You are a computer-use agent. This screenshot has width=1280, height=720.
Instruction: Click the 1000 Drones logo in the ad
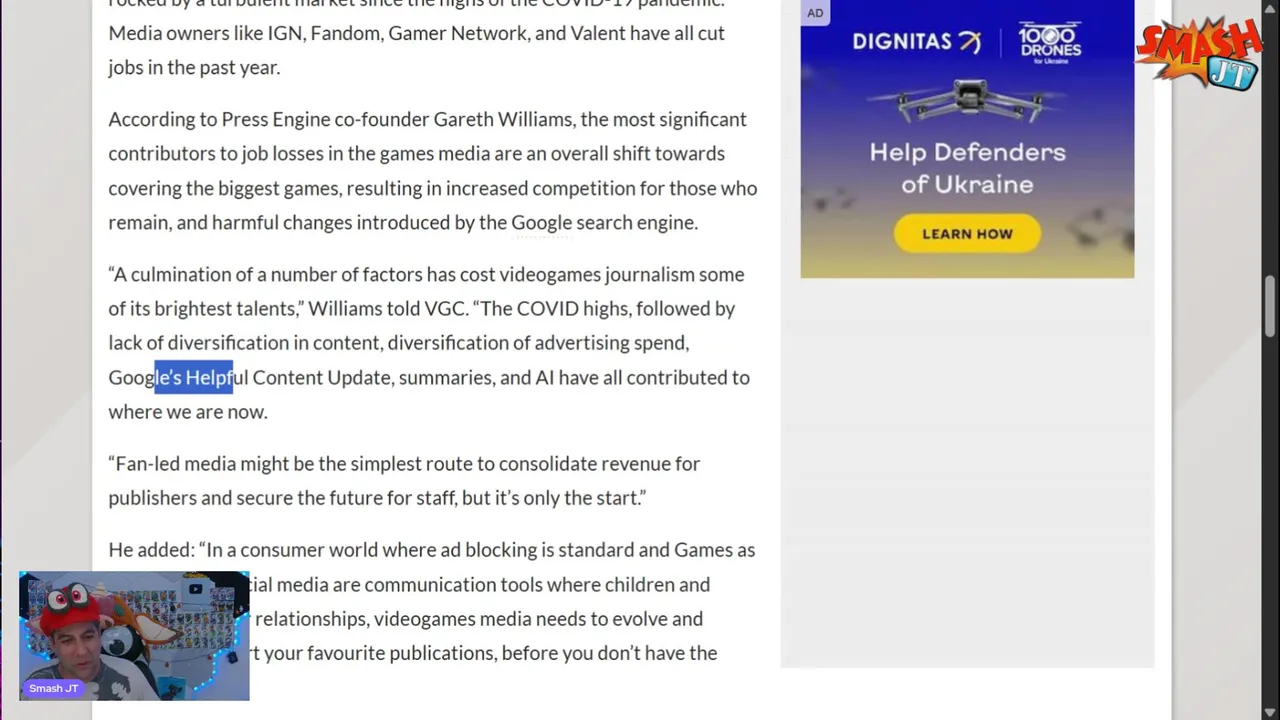[1050, 44]
